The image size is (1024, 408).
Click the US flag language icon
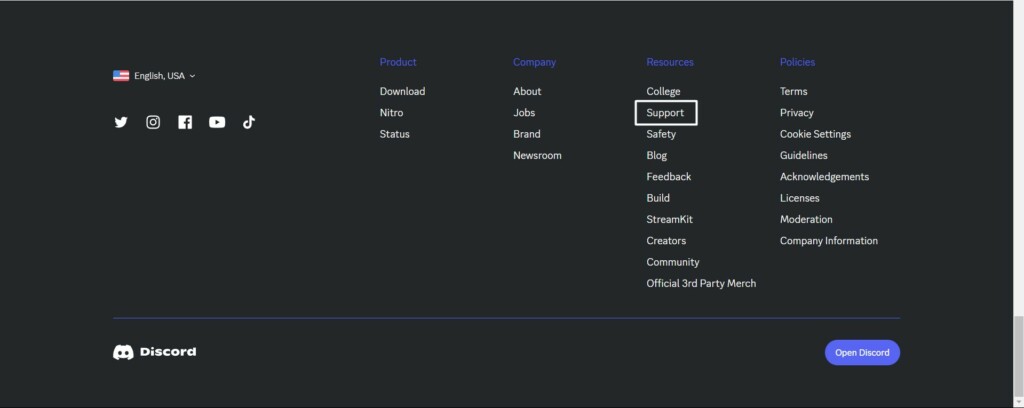coord(121,76)
